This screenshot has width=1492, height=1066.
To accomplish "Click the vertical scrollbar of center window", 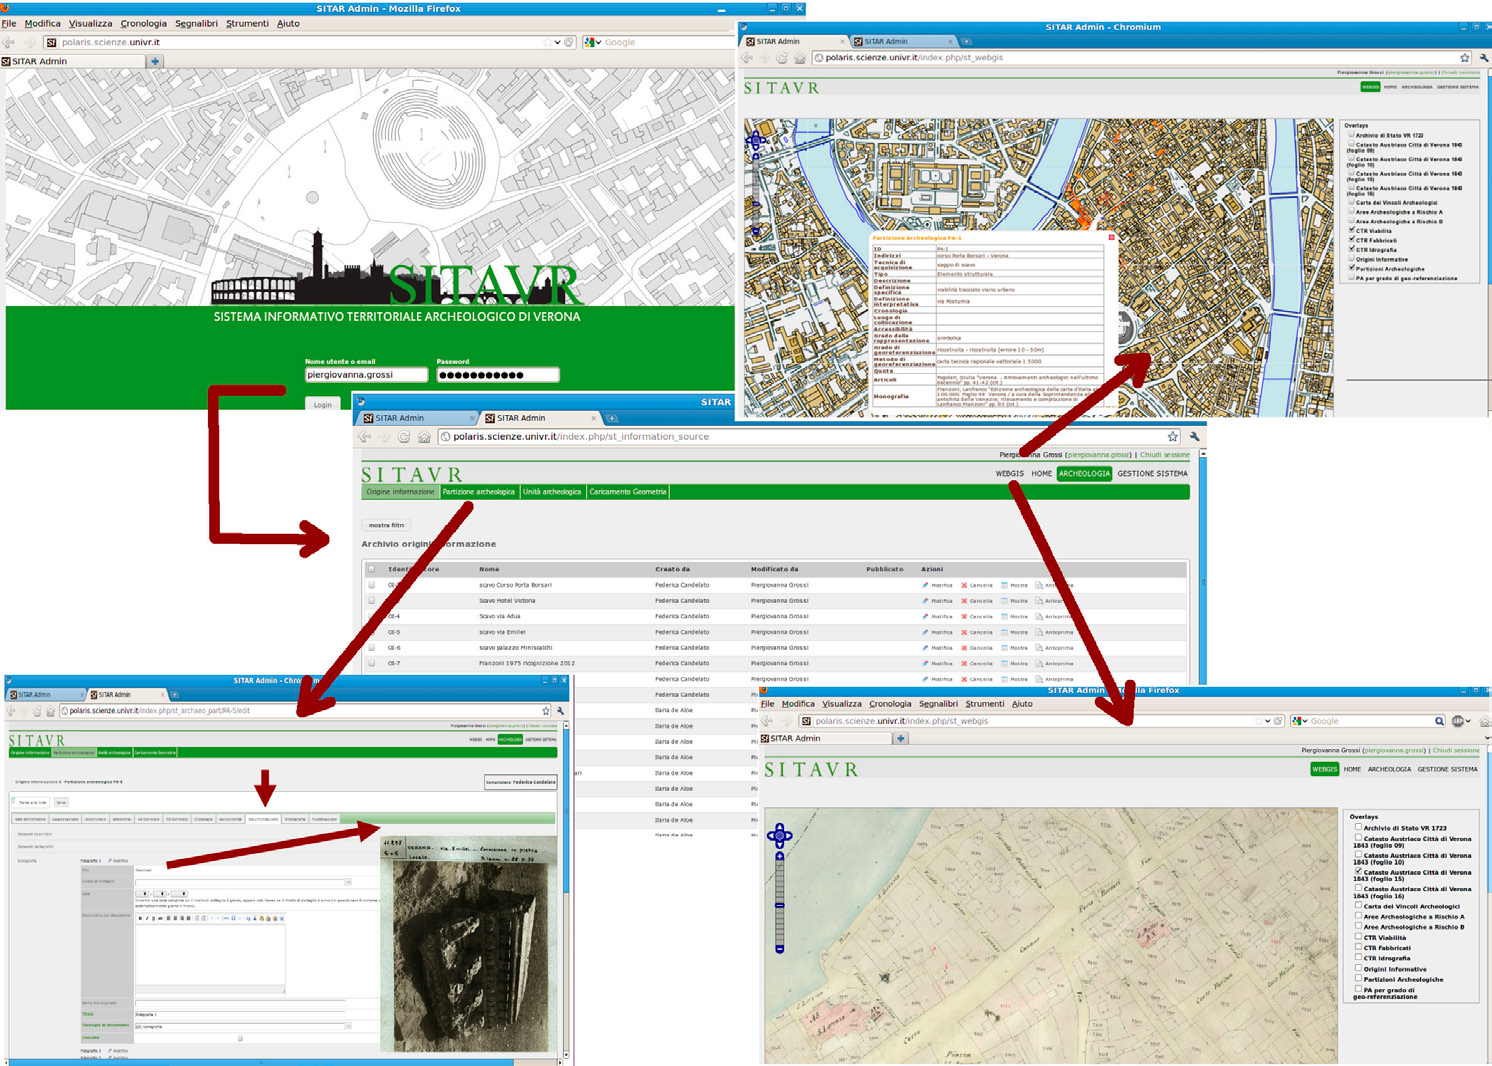I will tap(1202, 565).
